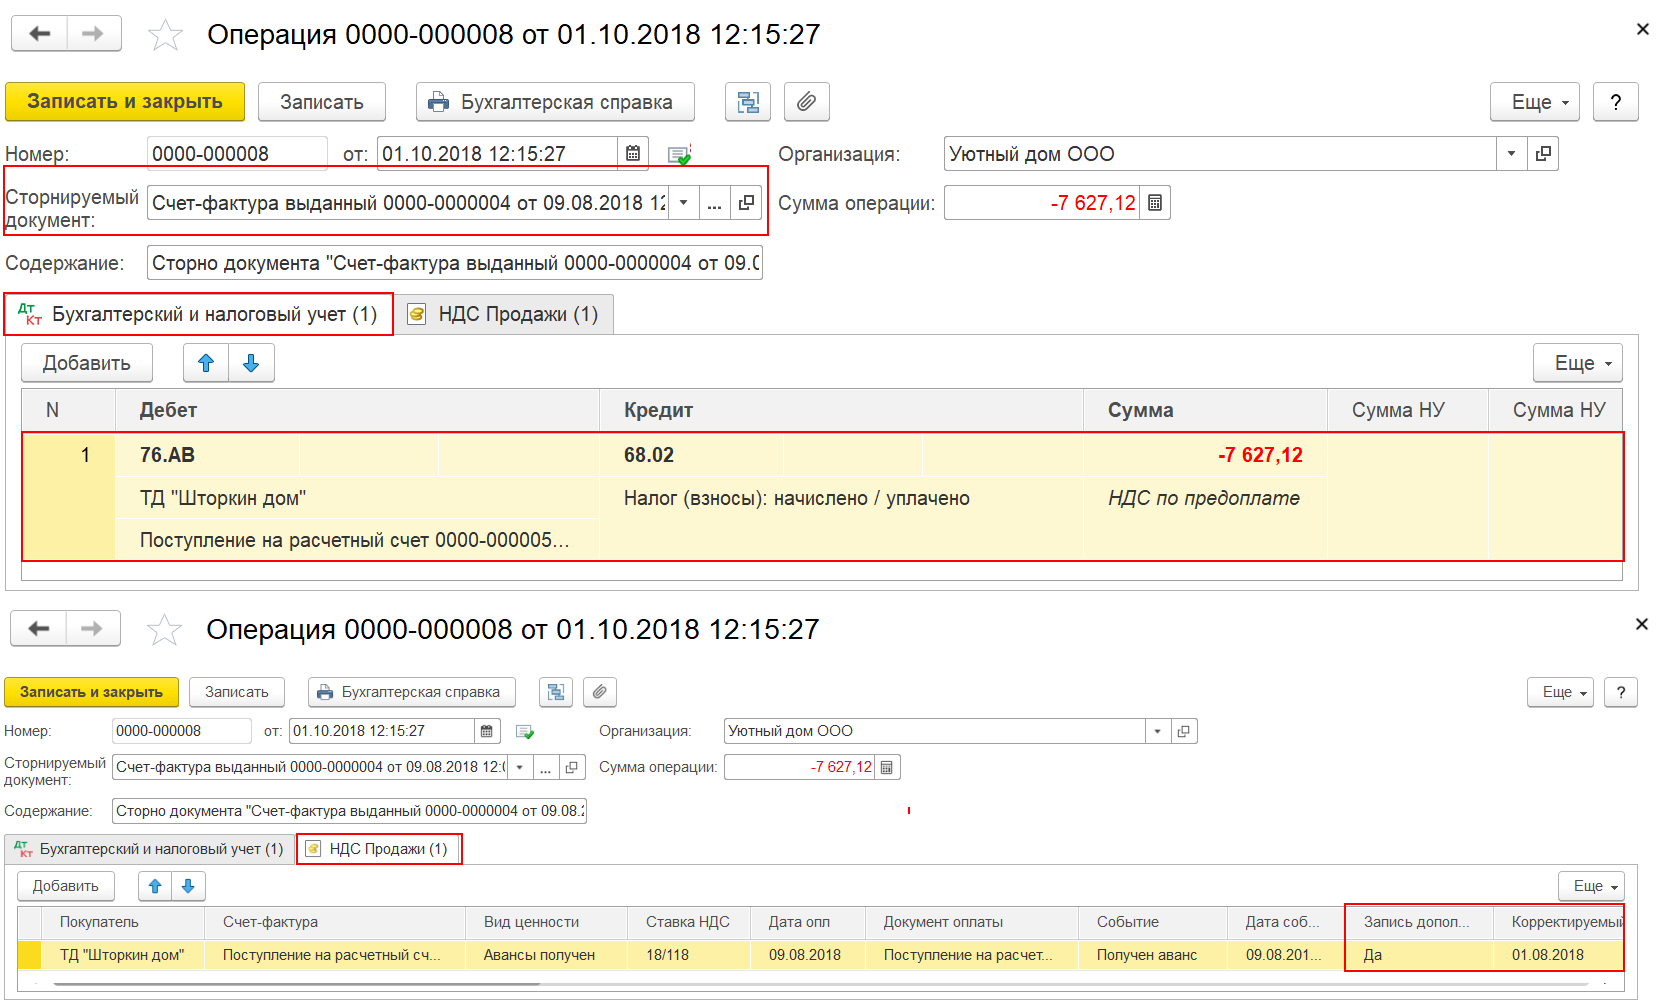Select the top Бухгалтерский и налоговый учет tab
Screen dimensions: 1668x1007
click(x=199, y=315)
